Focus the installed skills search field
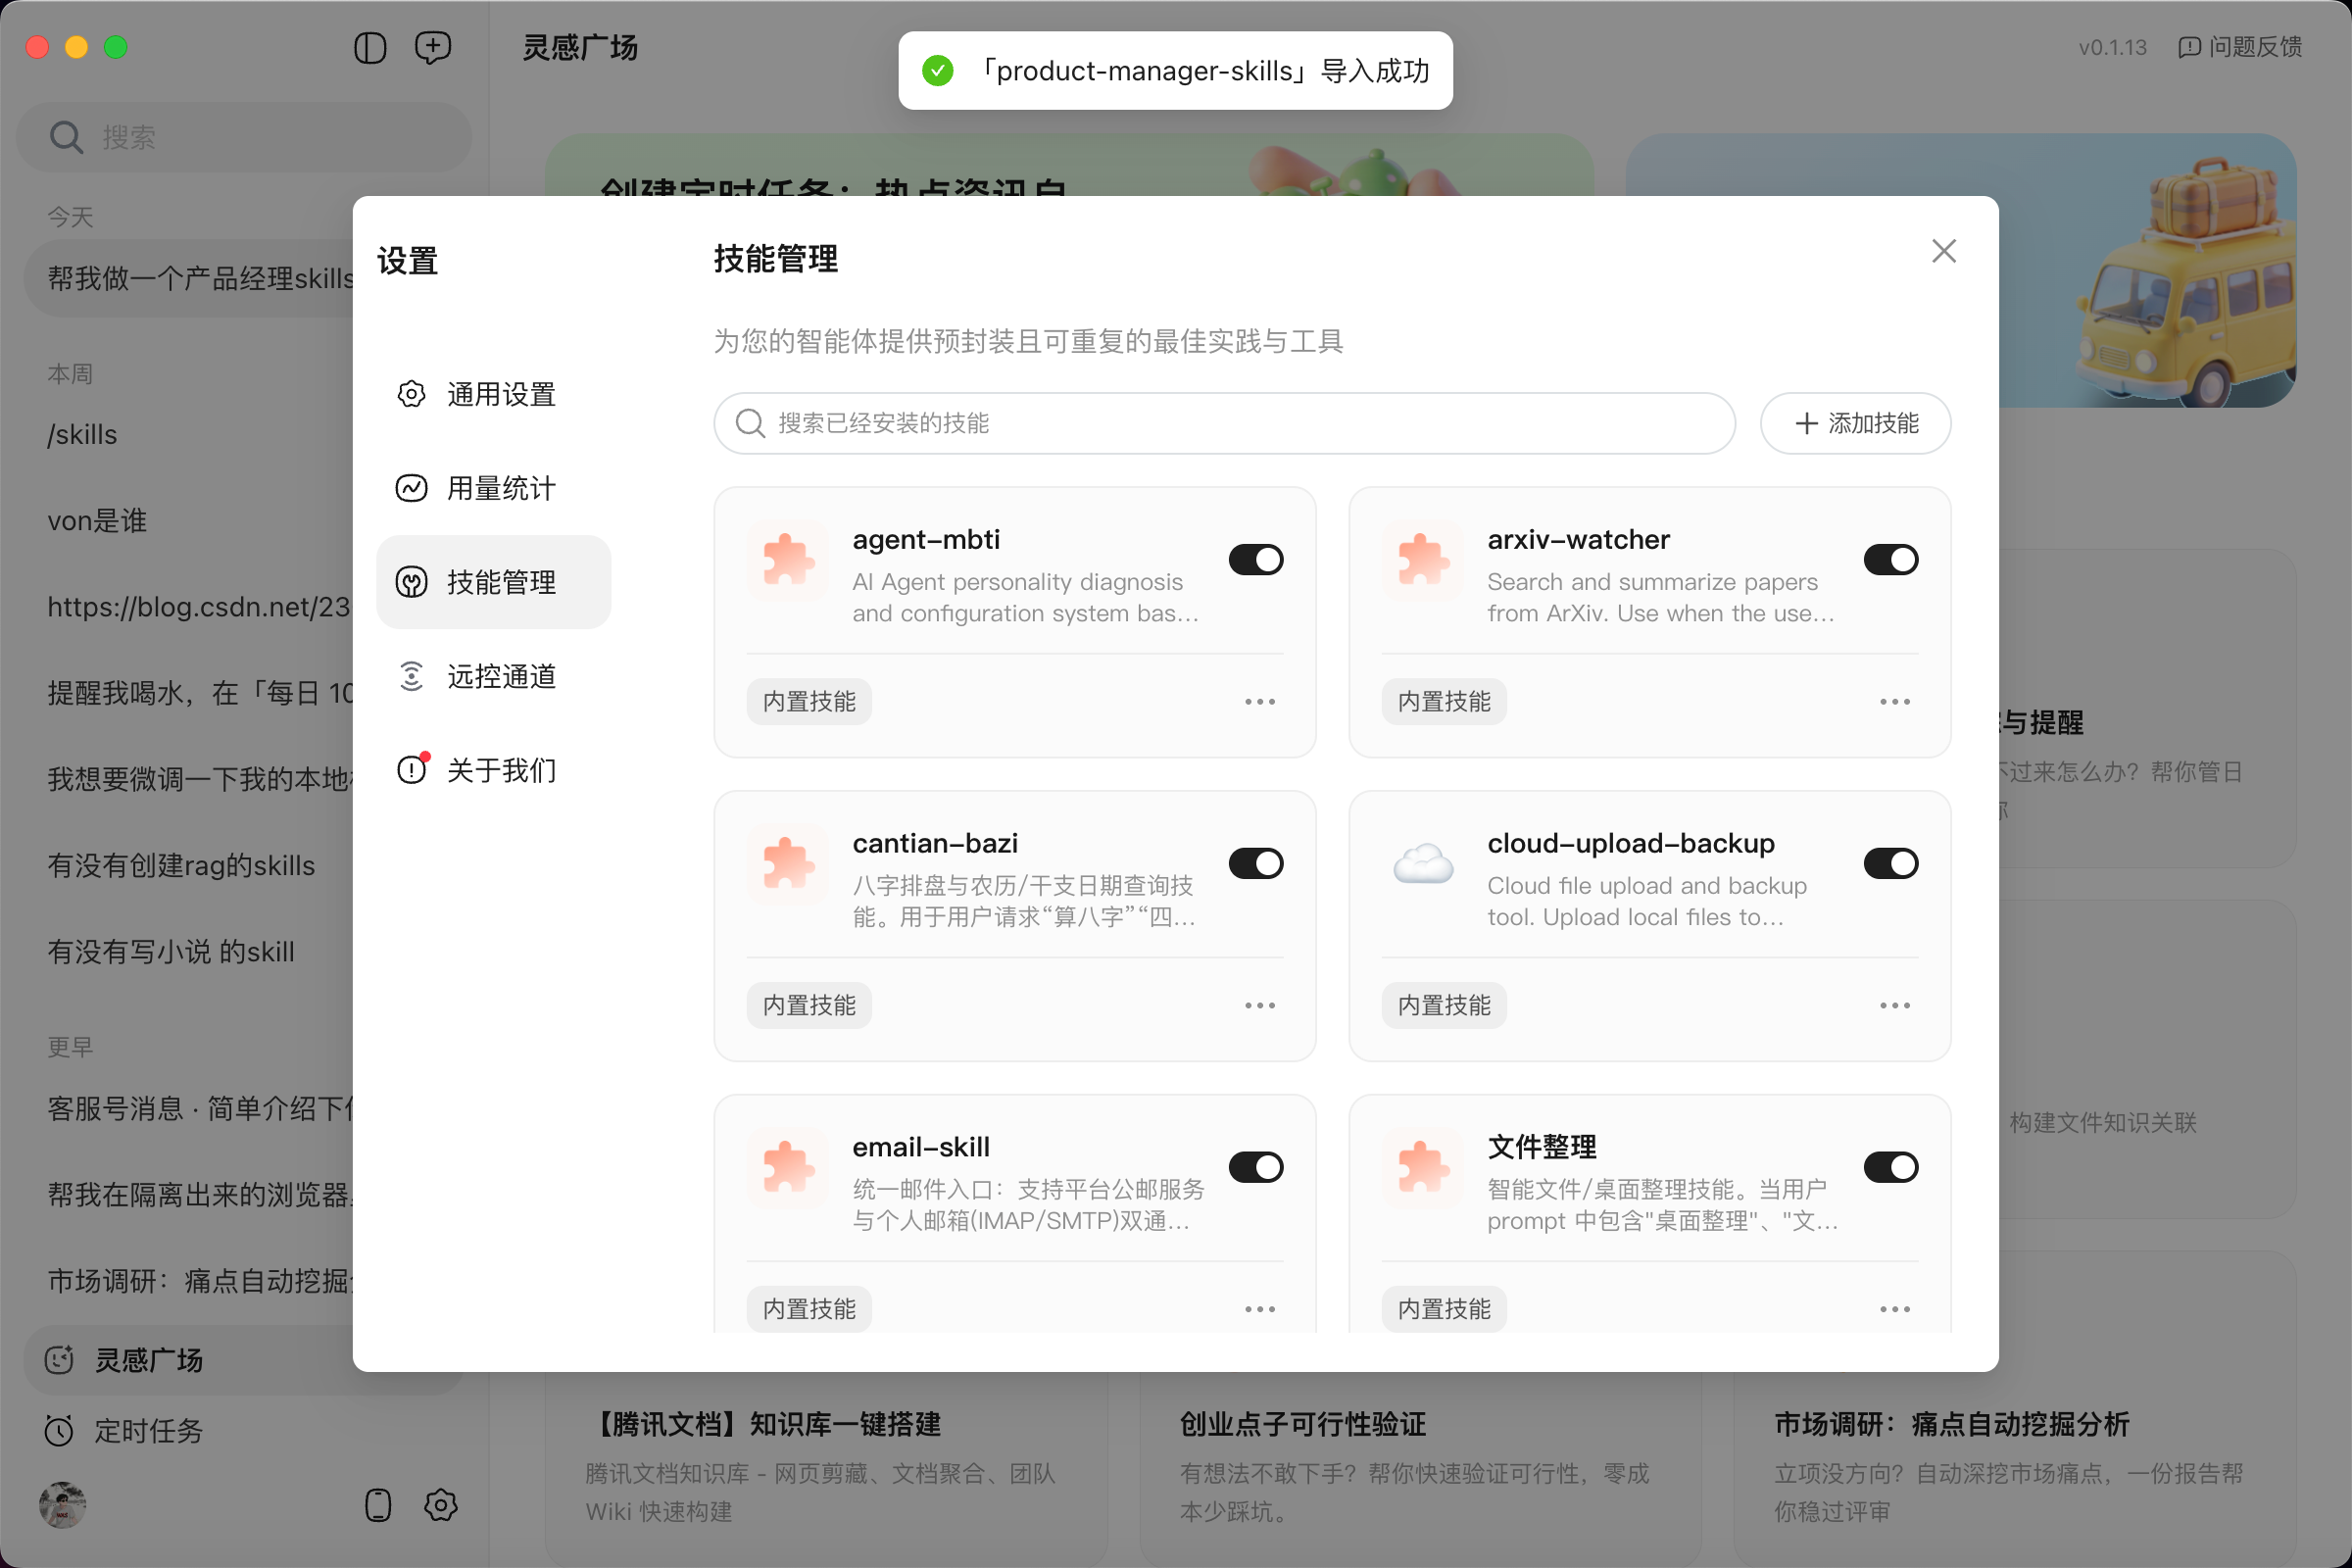 point(1224,423)
